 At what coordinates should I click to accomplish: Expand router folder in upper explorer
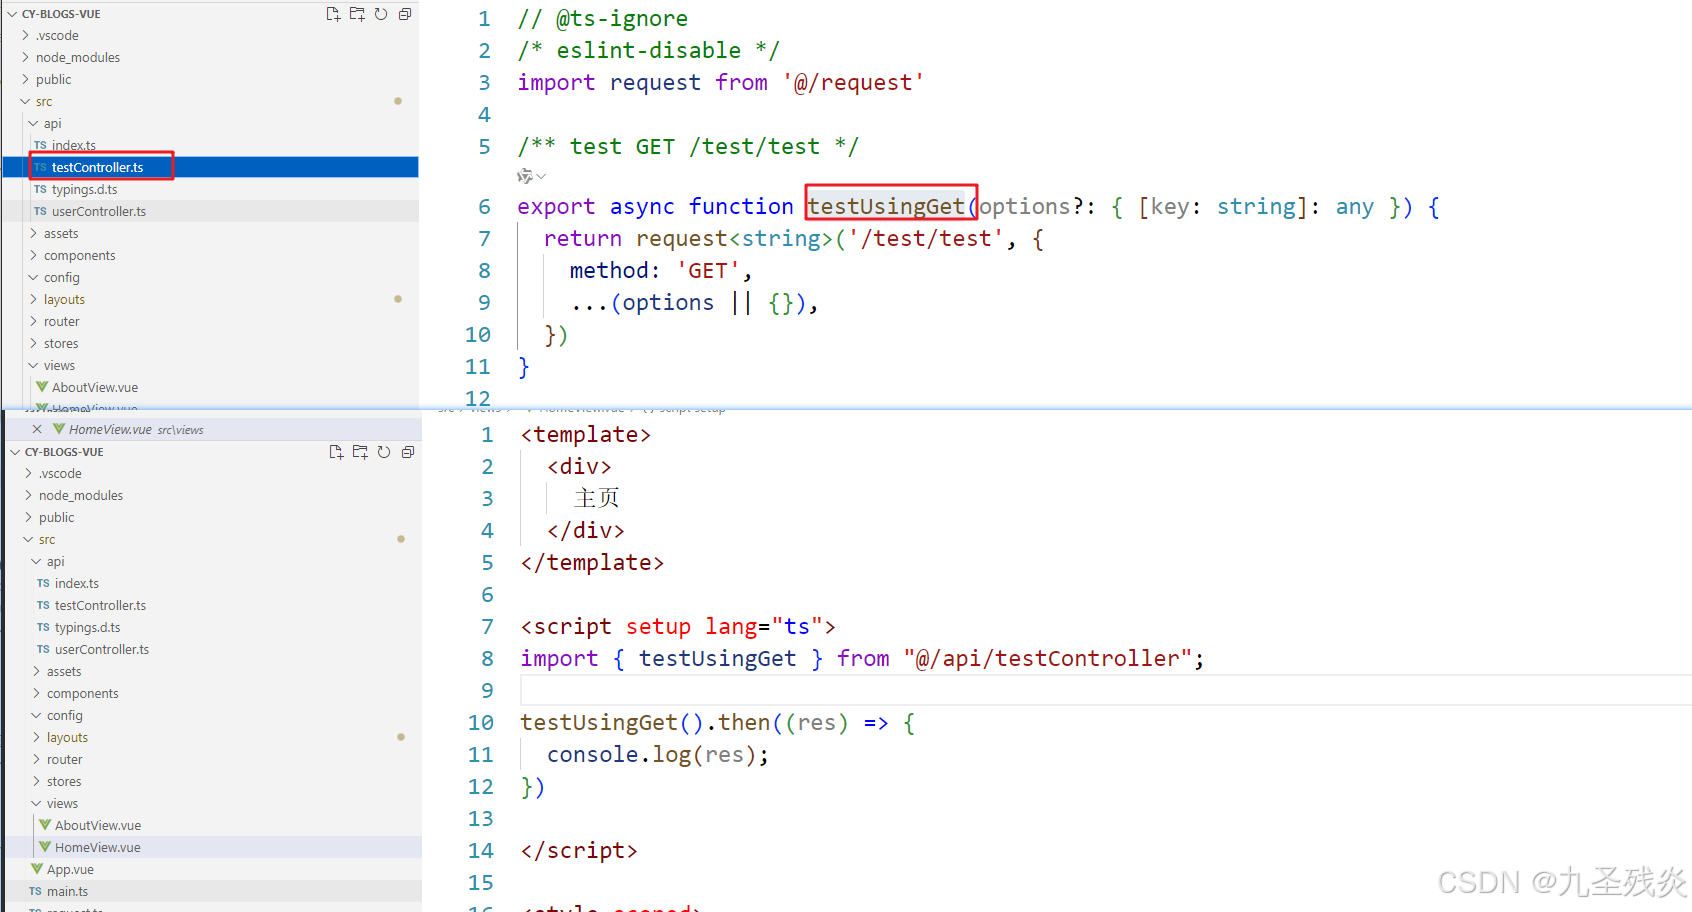pos(212,322)
